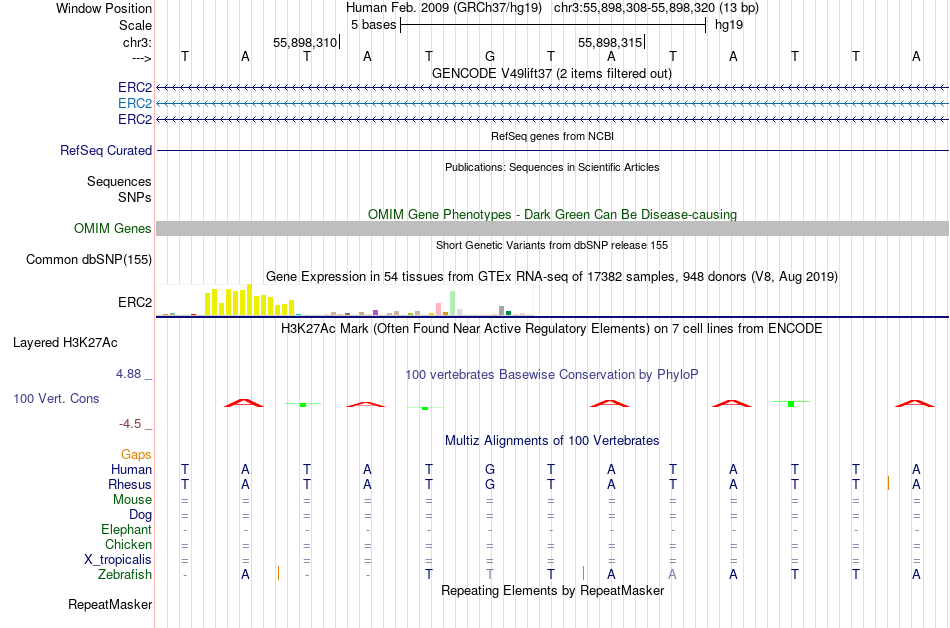Click the OMIM Gene Phenotypes green title
Screen dimensions: 950x628
553,214
